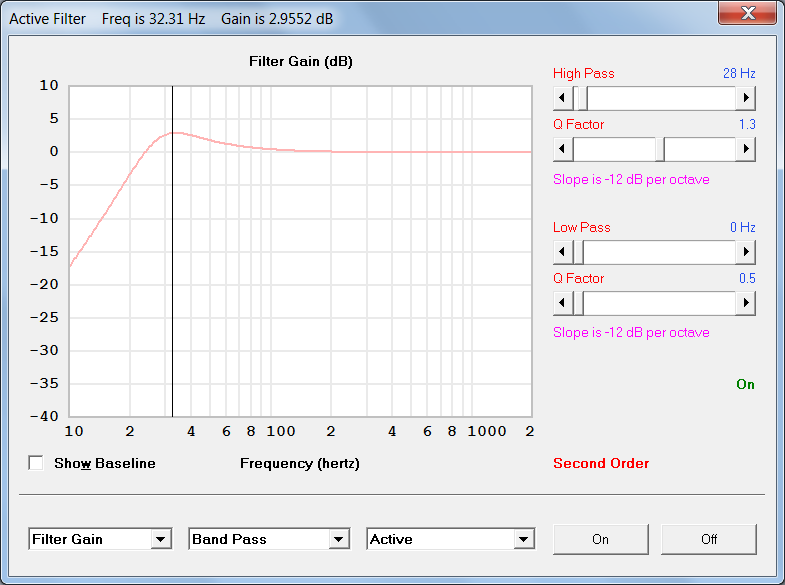Click left arrow of High Pass Q Factor
This screenshot has height=585, width=785.
click(x=563, y=149)
